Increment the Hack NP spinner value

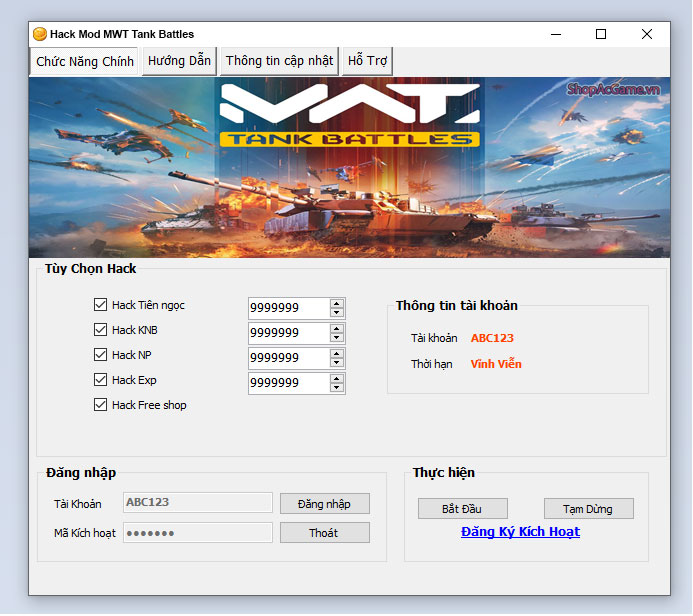pyautogui.click(x=337, y=354)
